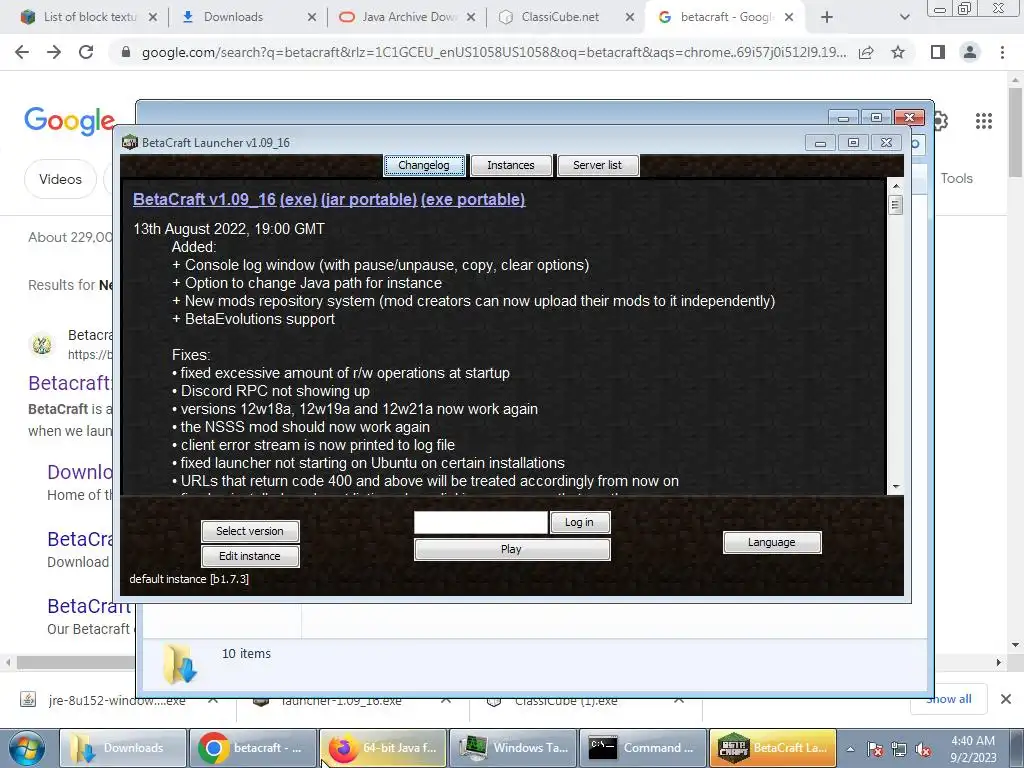Go back in Chrome
The width and height of the screenshot is (1024, 768).
tap(22, 52)
